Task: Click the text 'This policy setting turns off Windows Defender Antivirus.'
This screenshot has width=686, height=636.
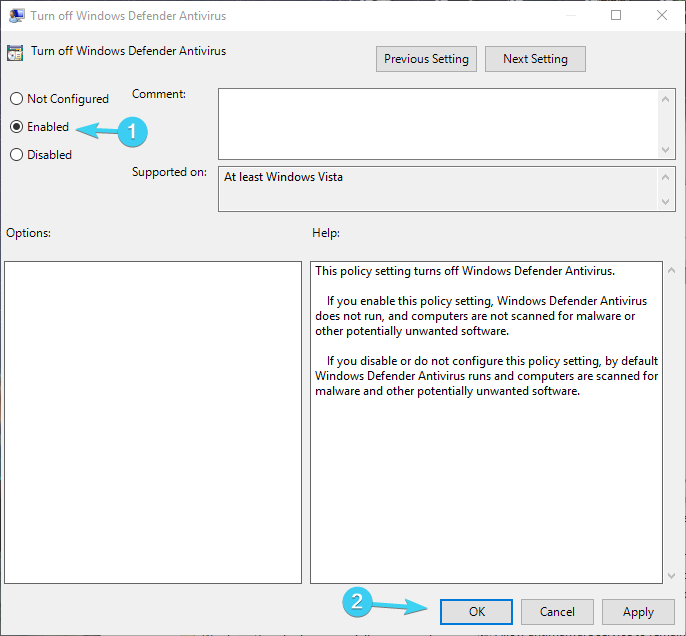Action: pyautogui.click(x=465, y=271)
